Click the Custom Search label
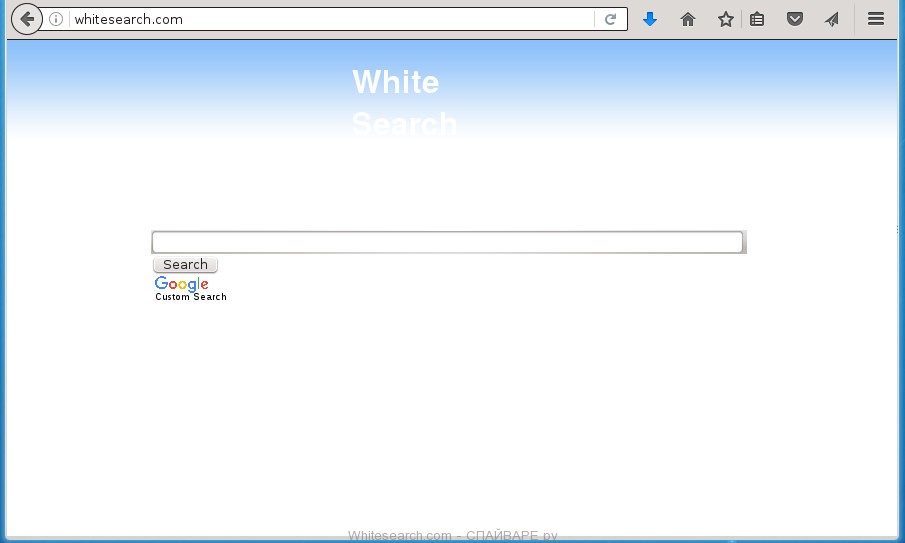 [x=191, y=297]
